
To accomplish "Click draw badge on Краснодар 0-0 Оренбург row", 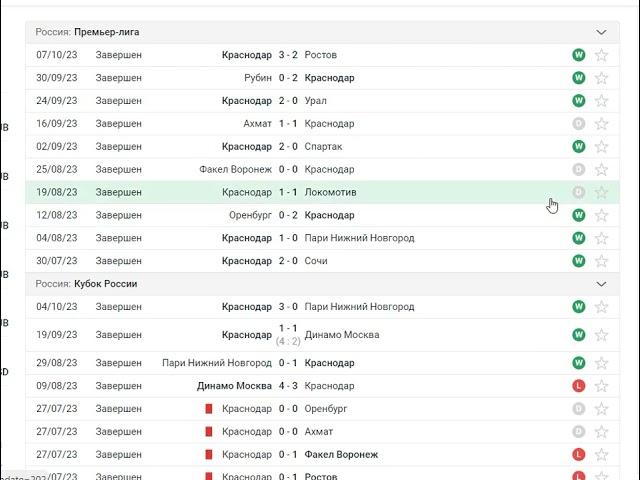I will point(579,409).
